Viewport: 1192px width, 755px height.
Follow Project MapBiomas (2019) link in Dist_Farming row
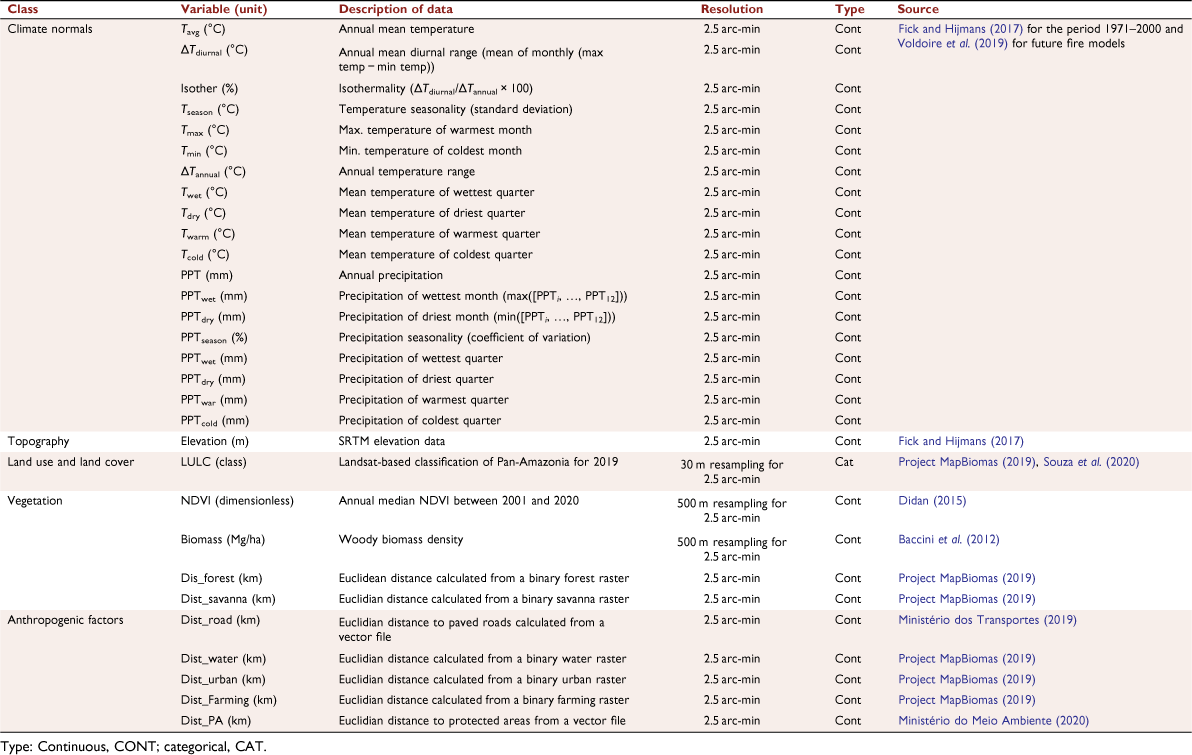point(967,699)
